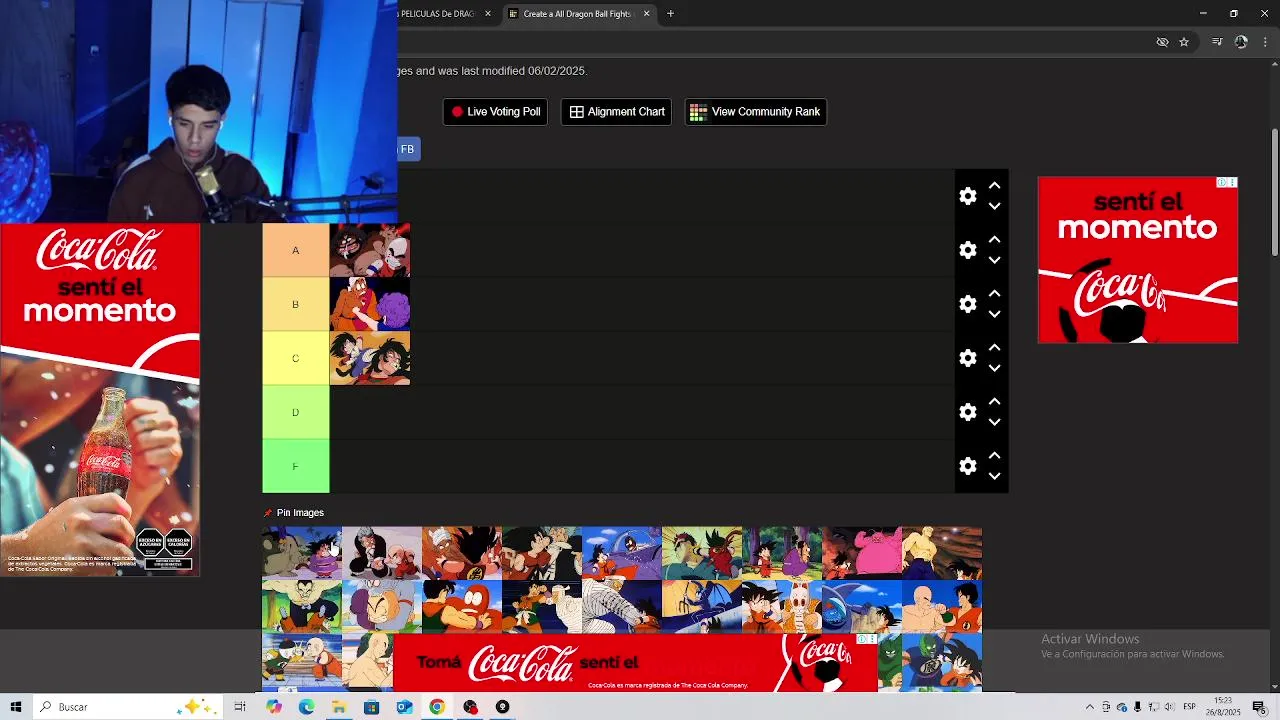
Task: Close the Create a All Dragon Ball Fights tab
Action: pyautogui.click(x=646, y=14)
